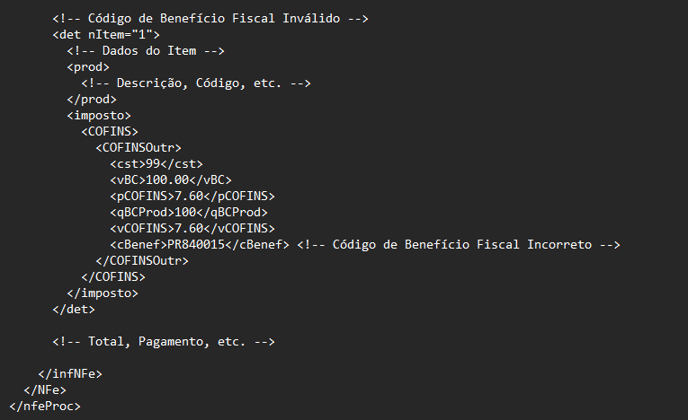Click the closing /COFINSOutr tag
Viewport: 688px width, 420px height.
(142, 261)
